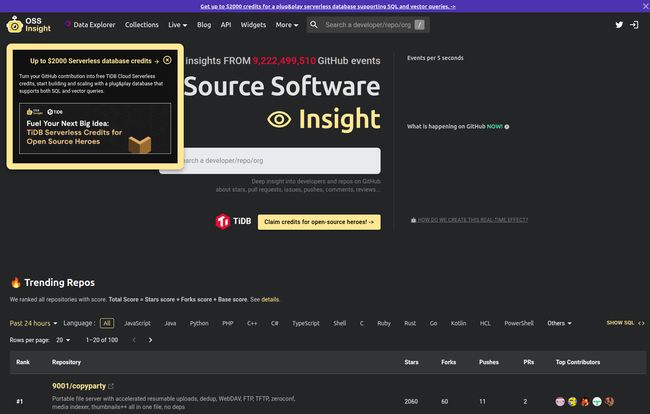Open the Widgets page
The height and width of the screenshot is (414, 650).
point(253,25)
